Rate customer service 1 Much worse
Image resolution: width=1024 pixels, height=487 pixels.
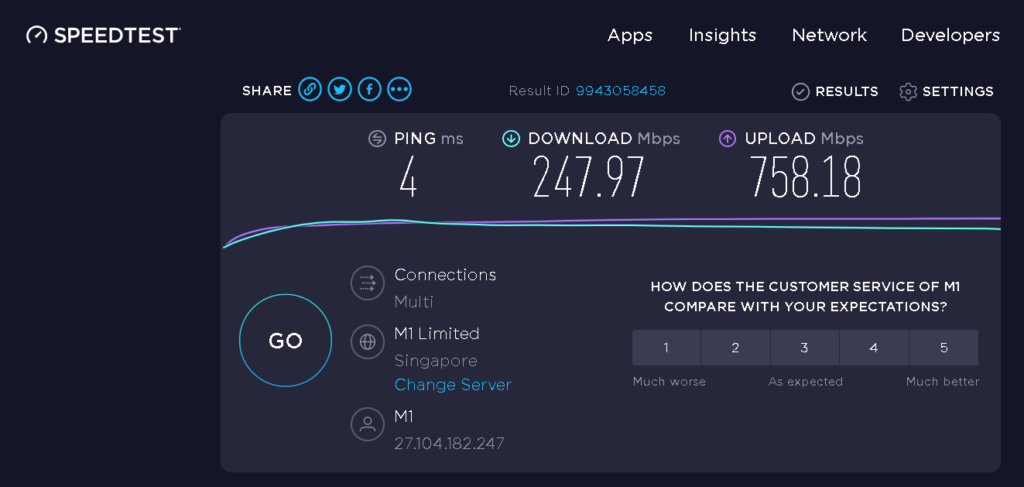point(666,348)
